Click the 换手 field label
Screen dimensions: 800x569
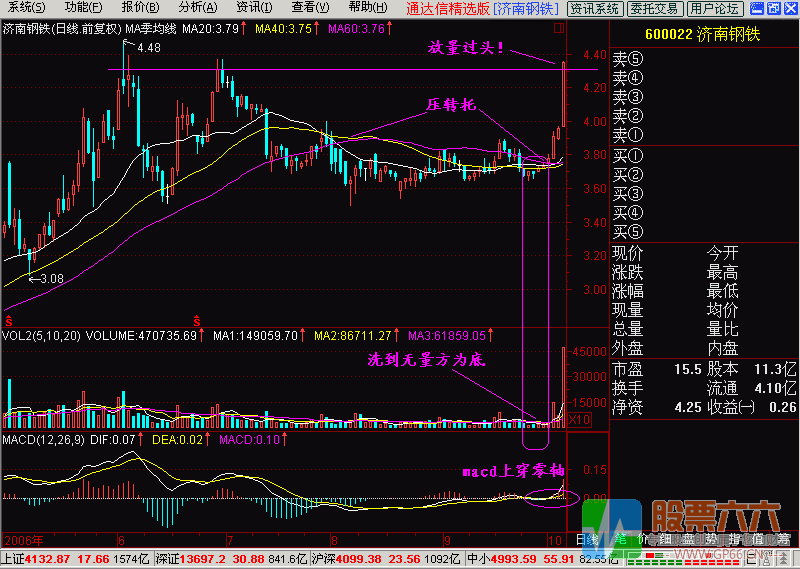tap(628, 388)
